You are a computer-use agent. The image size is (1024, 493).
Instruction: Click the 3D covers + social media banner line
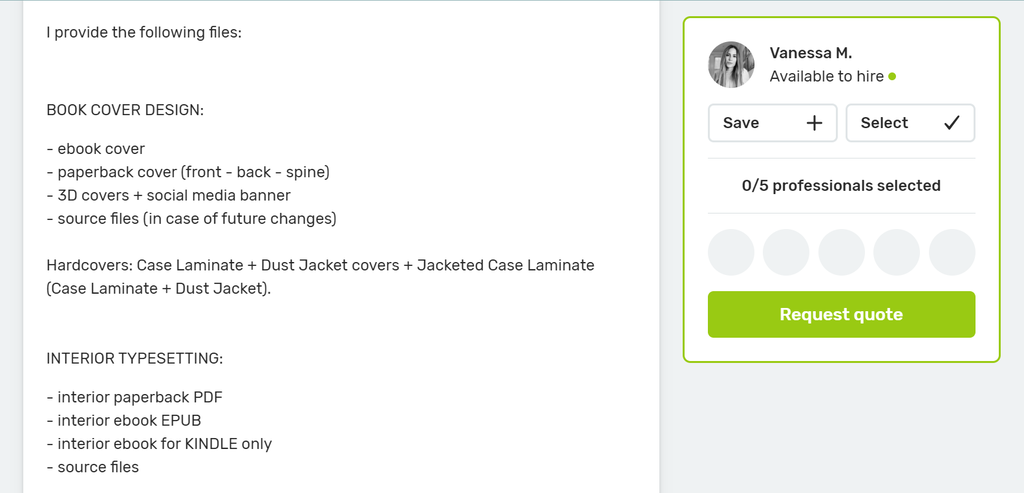[x=168, y=195]
